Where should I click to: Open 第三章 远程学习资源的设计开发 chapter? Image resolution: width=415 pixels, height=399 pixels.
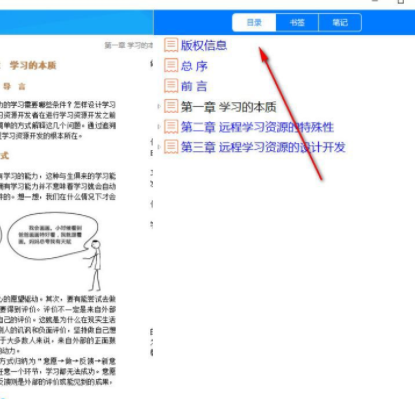click(x=263, y=147)
